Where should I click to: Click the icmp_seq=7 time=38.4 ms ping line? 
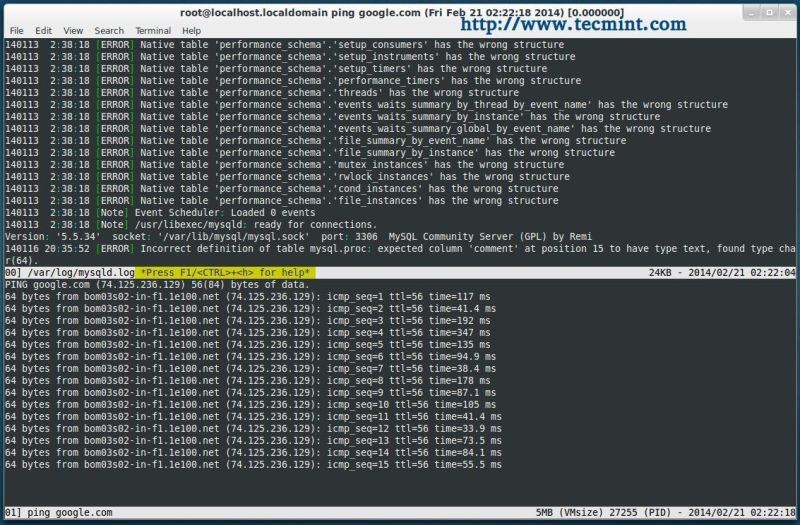coord(251,368)
